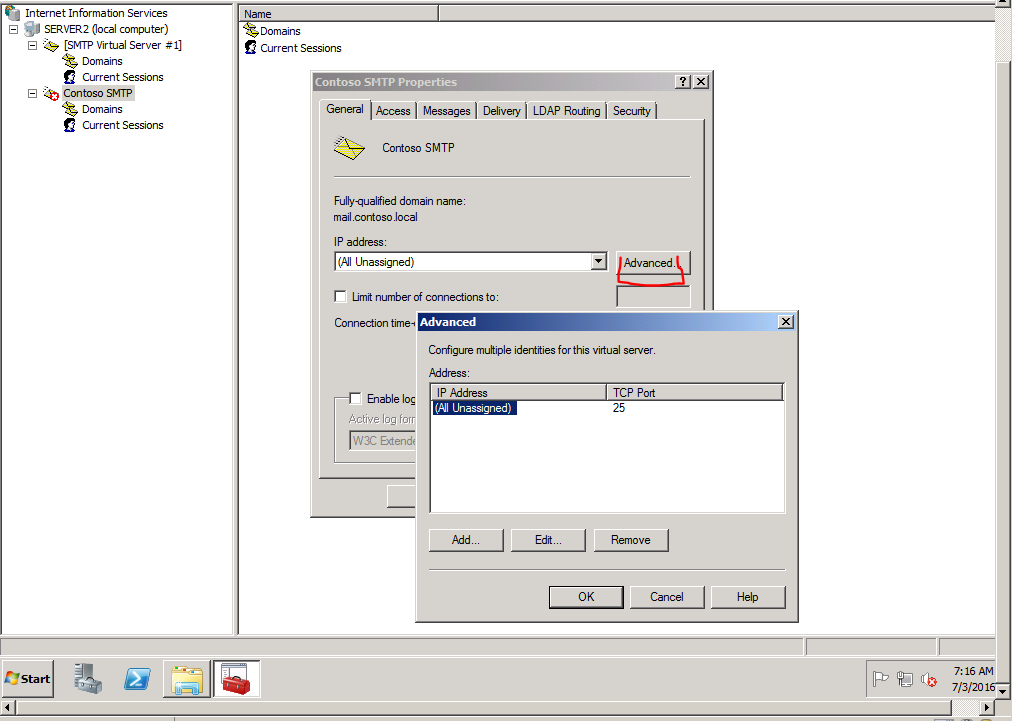Click Current Sessions icon under SMTP Virtual Server #1
Screen dimensions: 1012x721
pos(70,77)
